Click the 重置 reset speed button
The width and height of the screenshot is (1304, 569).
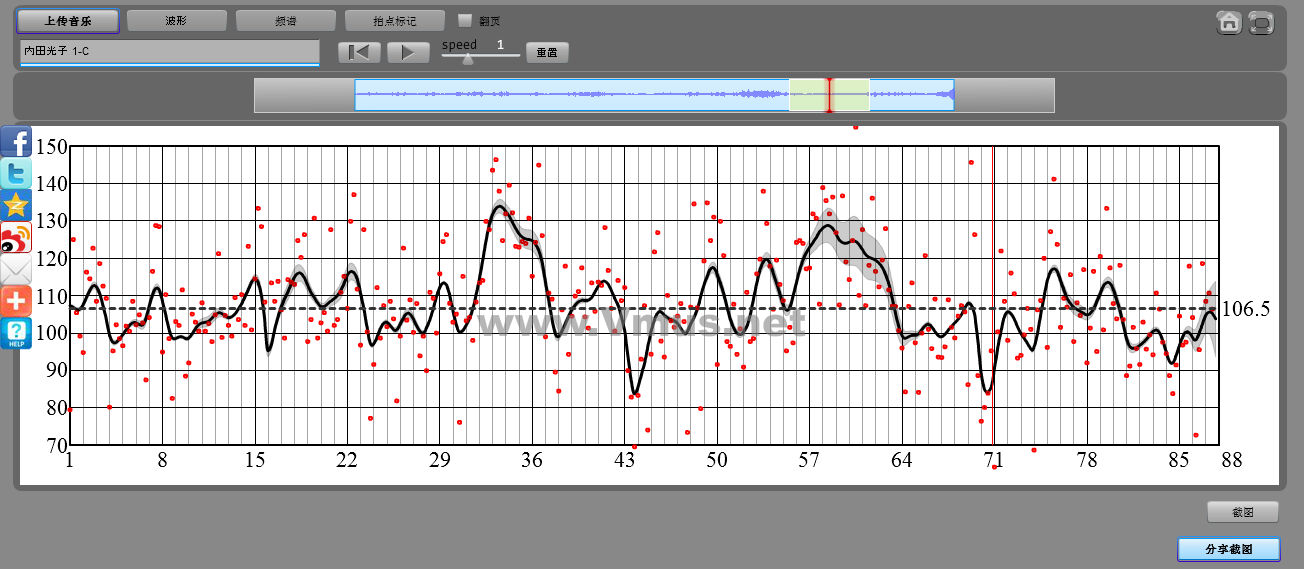click(547, 53)
